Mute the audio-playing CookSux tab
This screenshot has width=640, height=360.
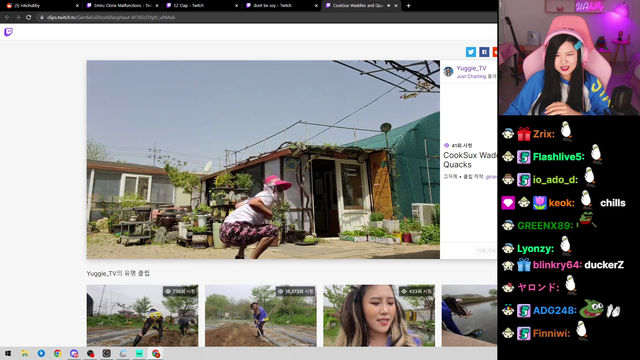(x=389, y=6)
